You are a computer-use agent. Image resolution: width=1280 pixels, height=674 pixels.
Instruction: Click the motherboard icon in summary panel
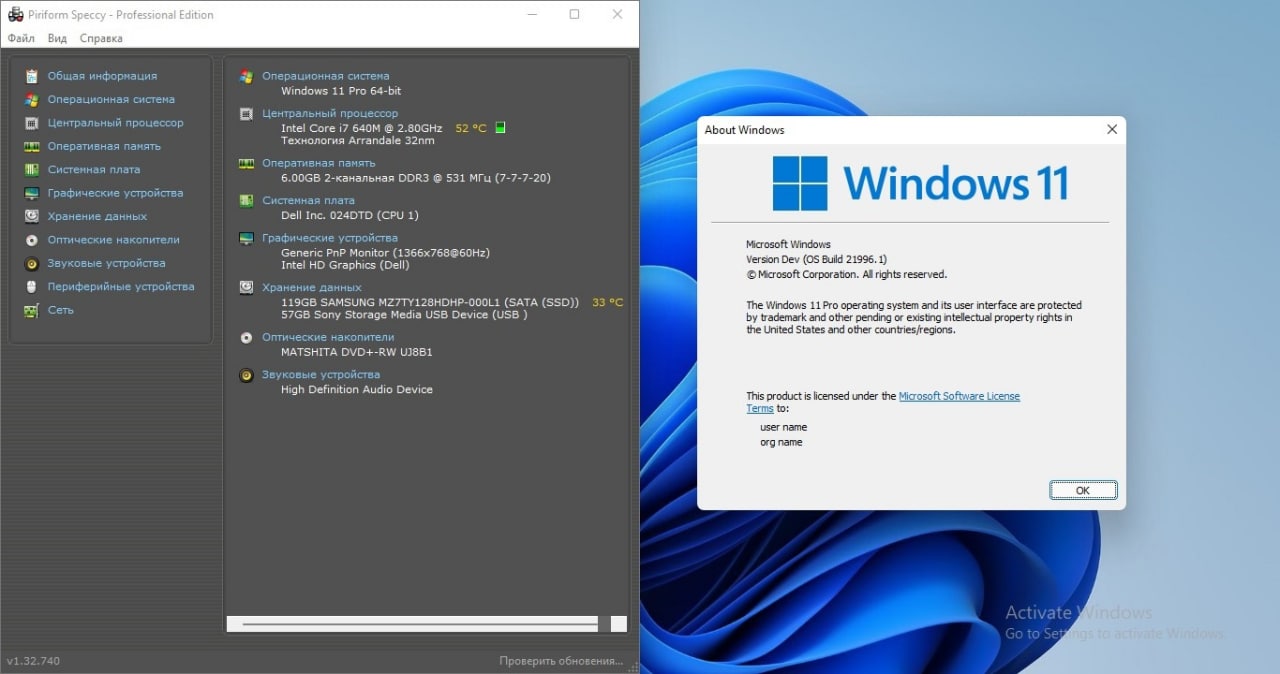pyautogui.click(x=246, y=200)
